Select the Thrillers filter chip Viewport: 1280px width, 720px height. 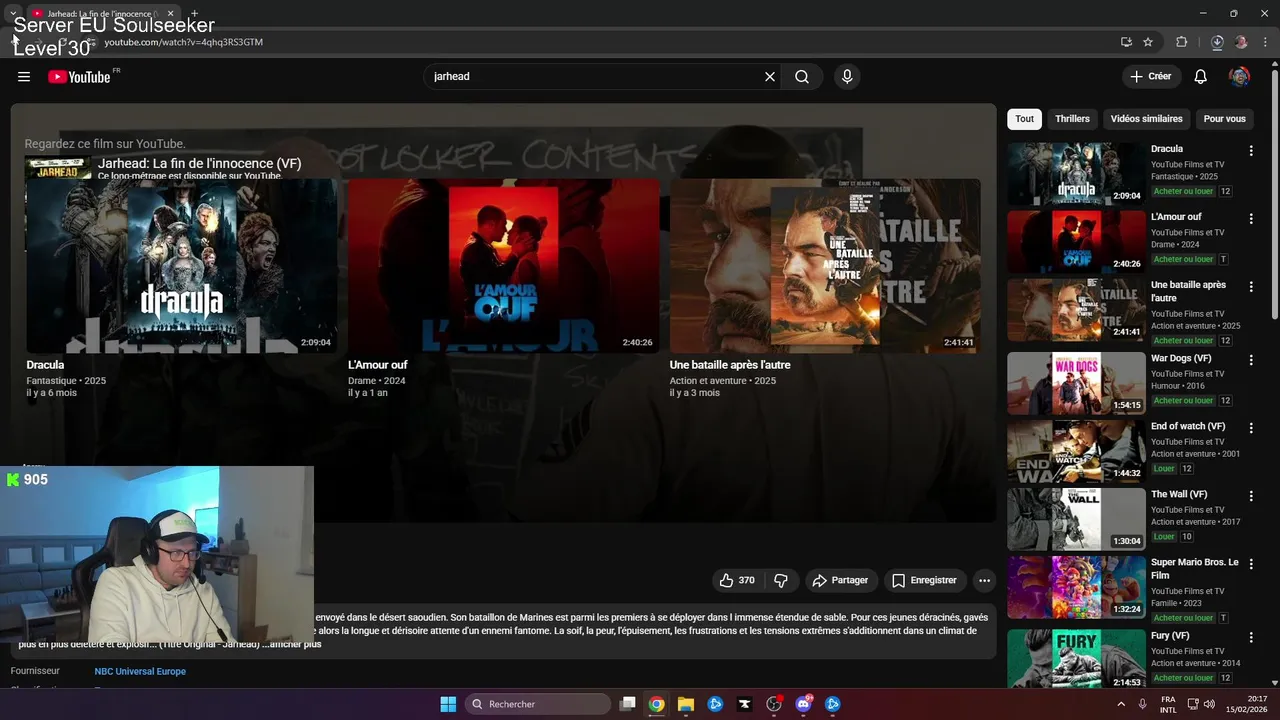[x=1072, y=119]
